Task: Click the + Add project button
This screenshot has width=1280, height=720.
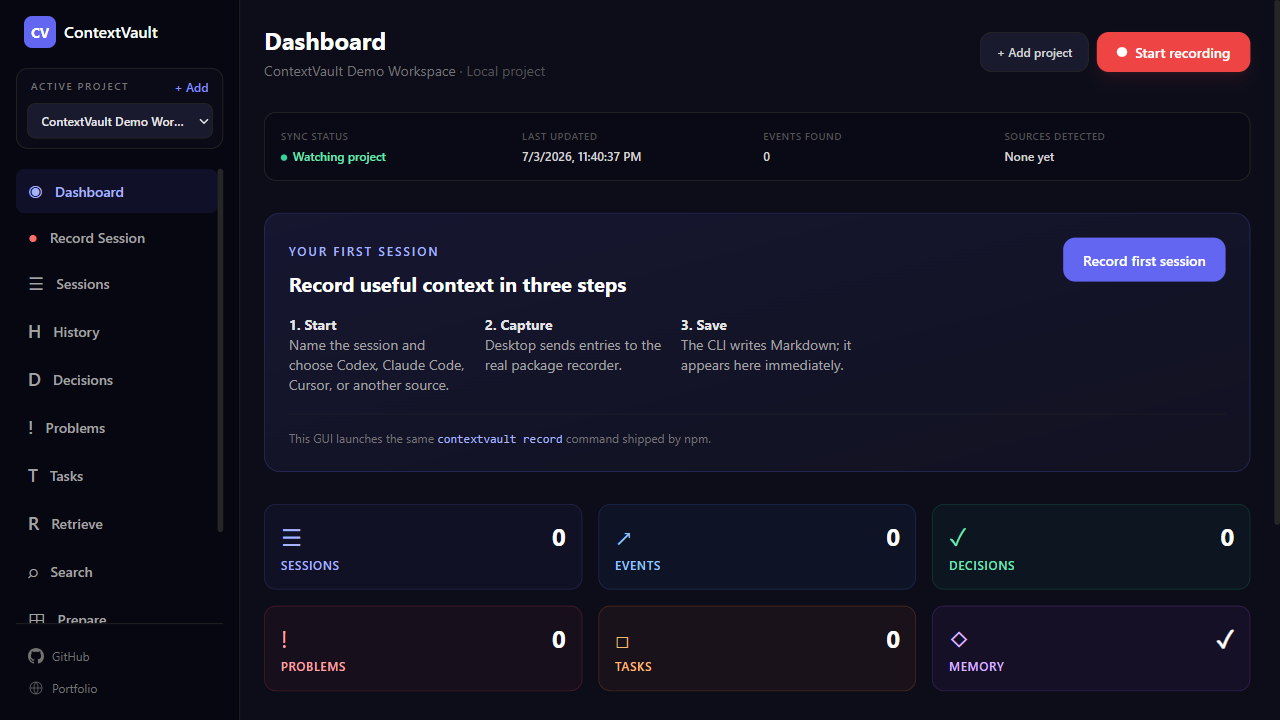Action: click(x=1034, y=52)
